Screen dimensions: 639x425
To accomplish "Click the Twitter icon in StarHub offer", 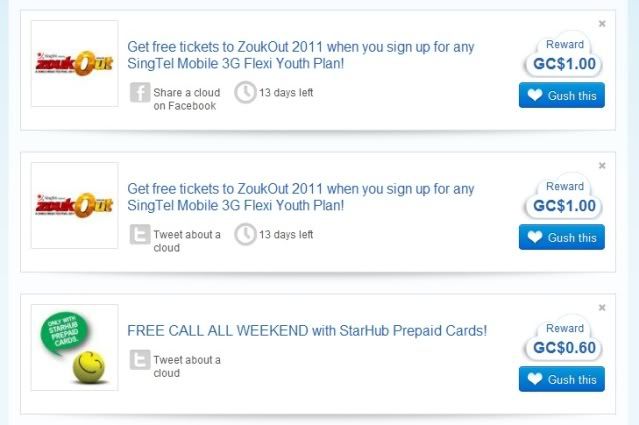I will click(x=140, y=360).
